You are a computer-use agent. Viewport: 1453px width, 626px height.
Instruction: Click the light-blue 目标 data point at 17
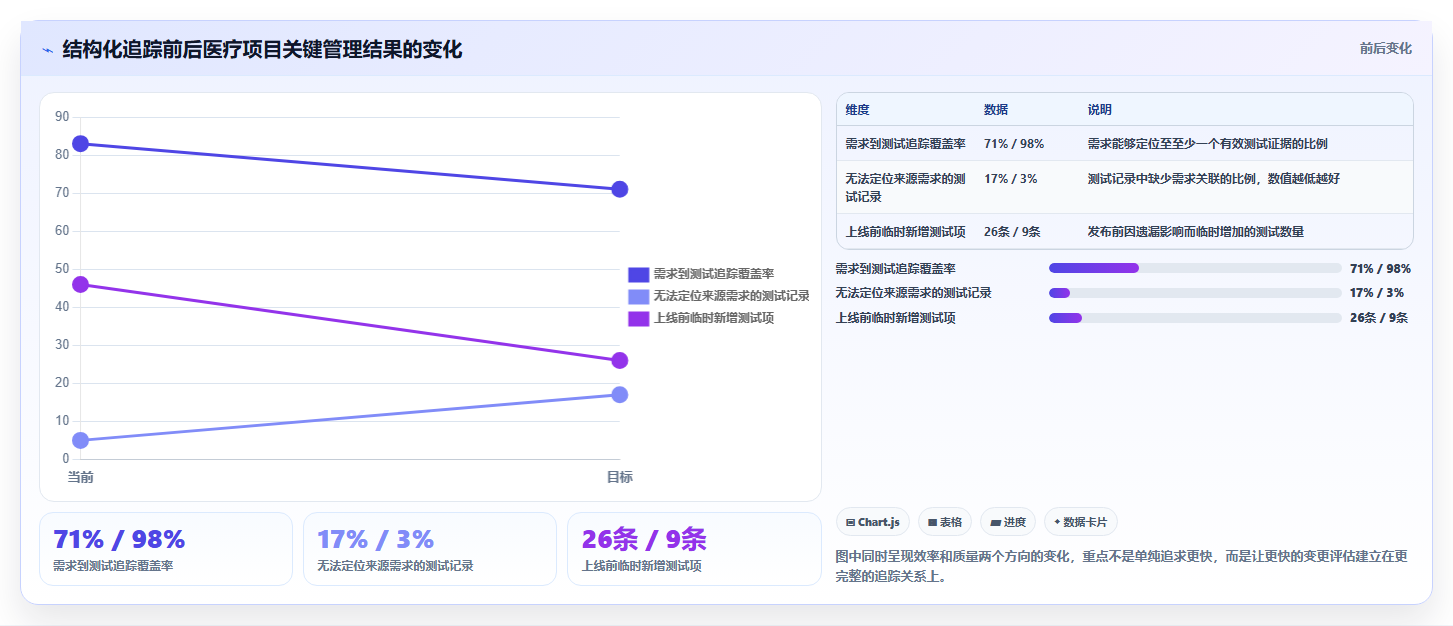[x=619, y=394]
